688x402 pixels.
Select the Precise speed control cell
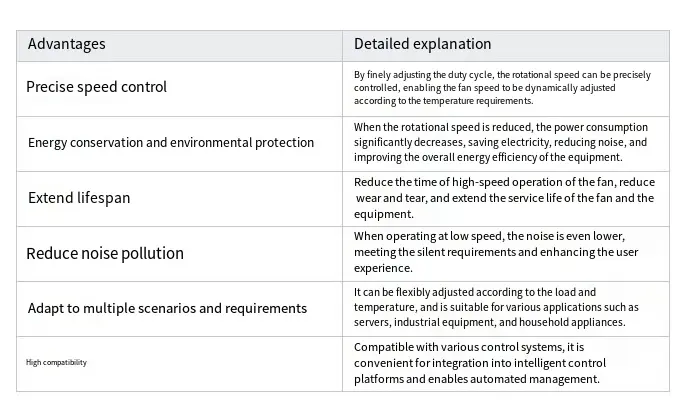96,87
